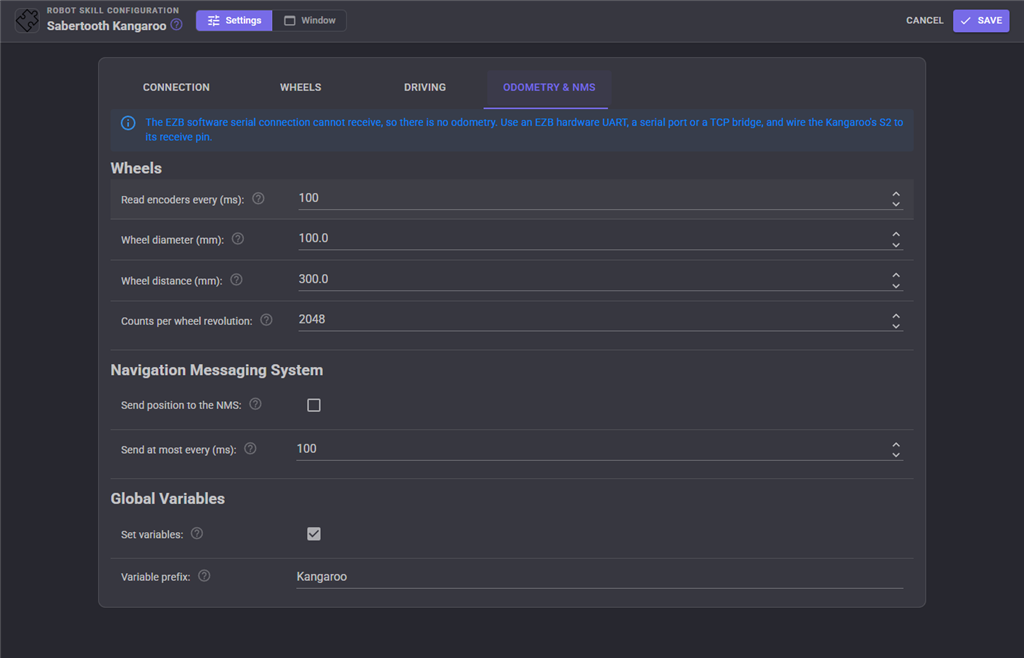Click the Global Variables heading

pos(168,499)
